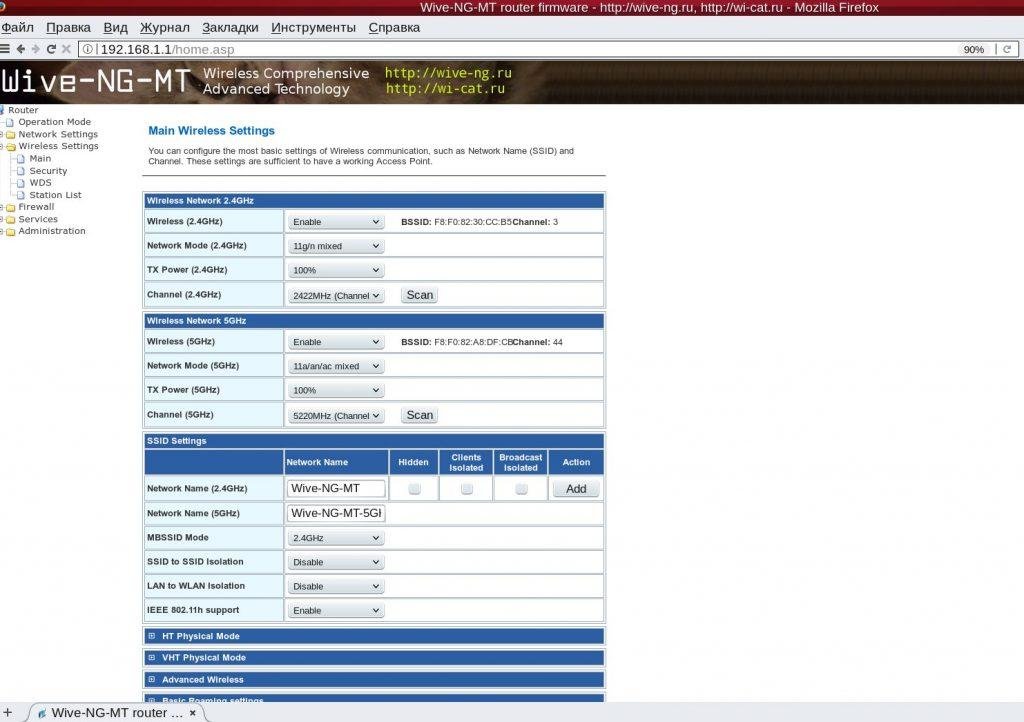Open the TX Power (5GHz) dropdown

(x=336, y=390)
